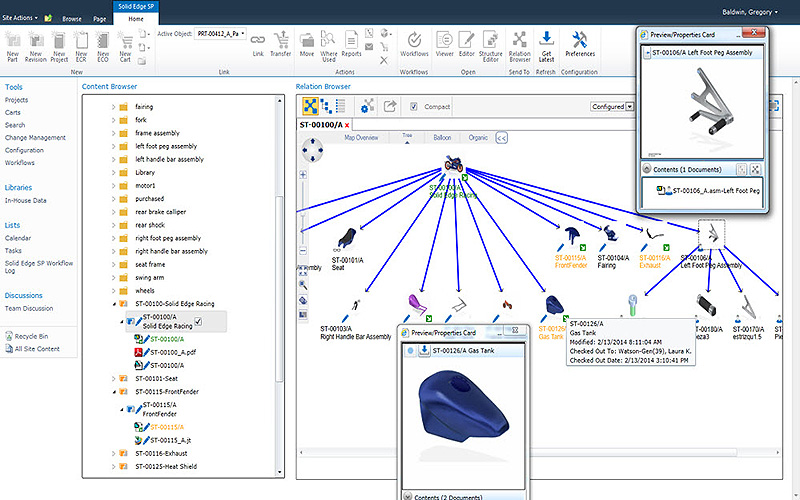
Task: Open Baldwin, Gregory user menu
Action: point(750,12)
